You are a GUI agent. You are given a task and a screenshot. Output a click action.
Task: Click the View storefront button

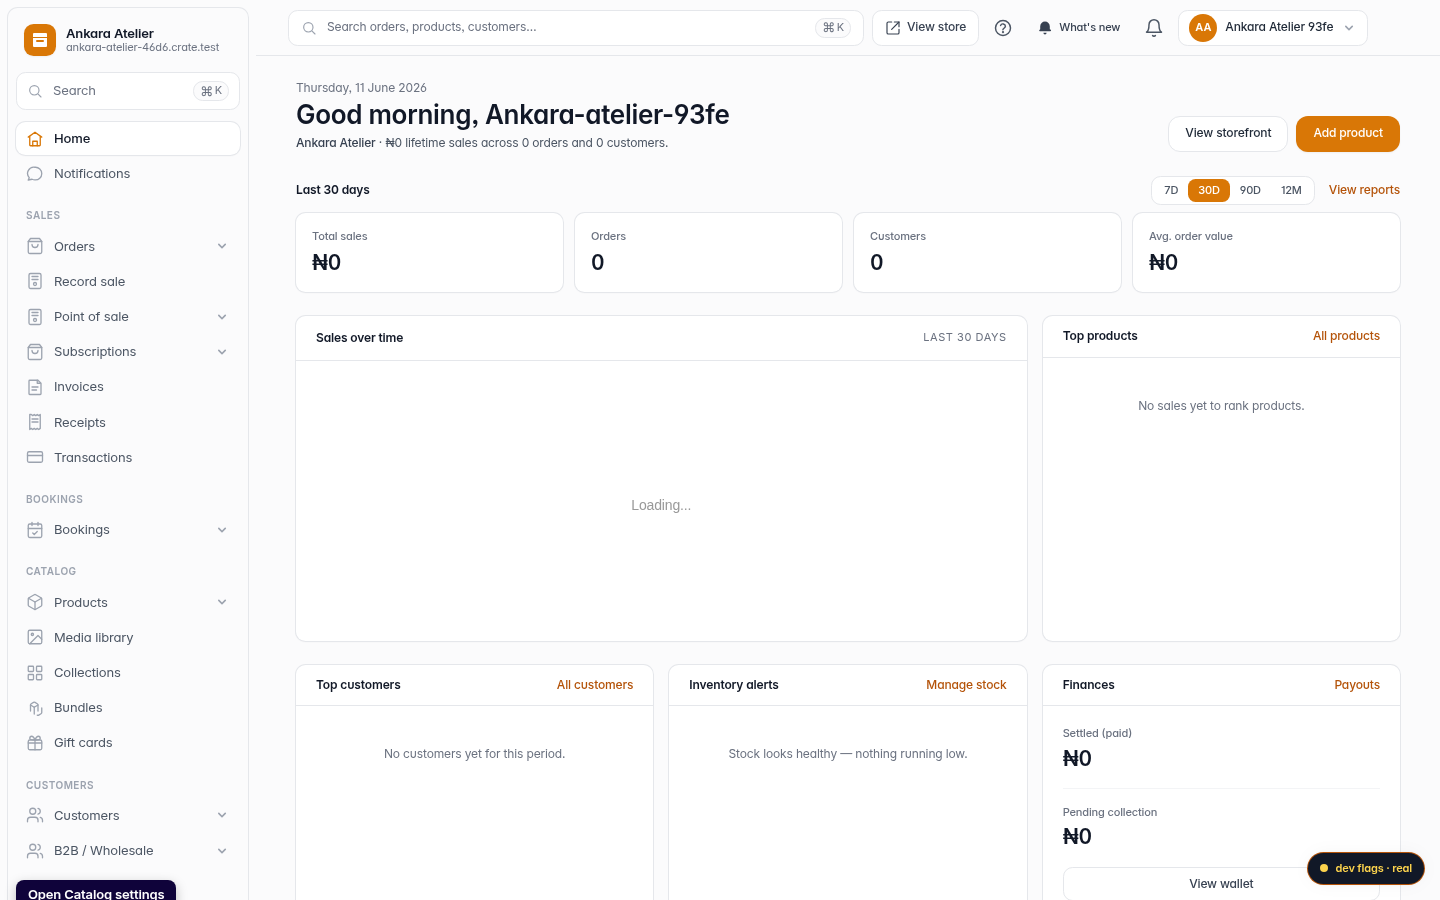(1228, 134)
